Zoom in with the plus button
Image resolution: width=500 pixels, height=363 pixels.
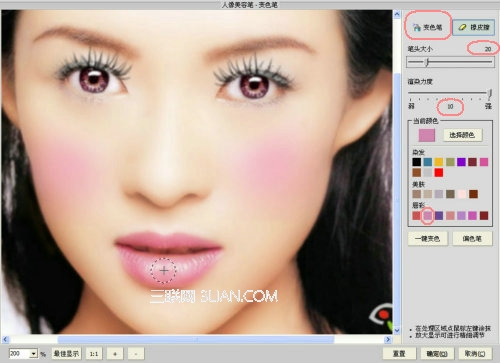click(115, 354)
